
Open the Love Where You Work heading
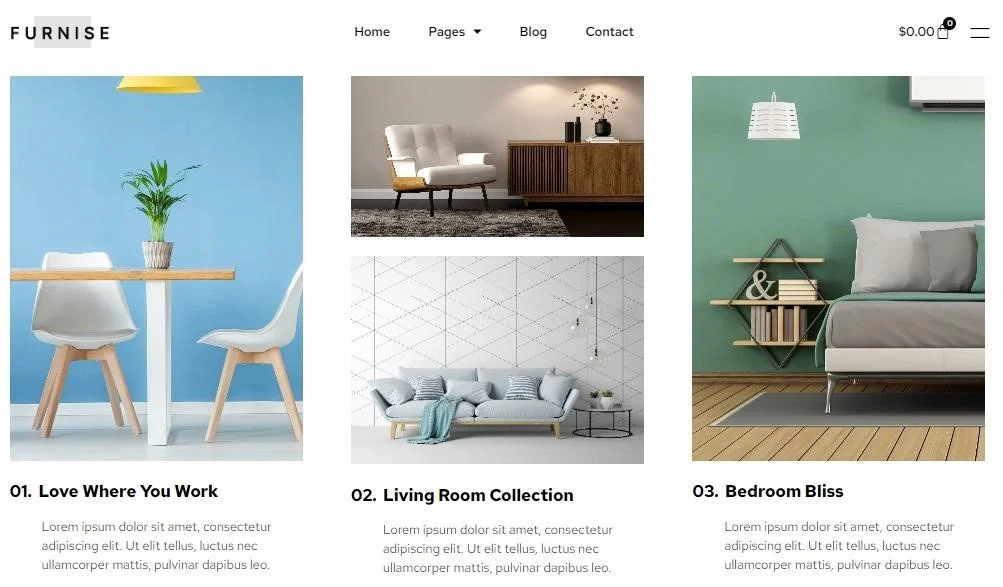(128, 491)
